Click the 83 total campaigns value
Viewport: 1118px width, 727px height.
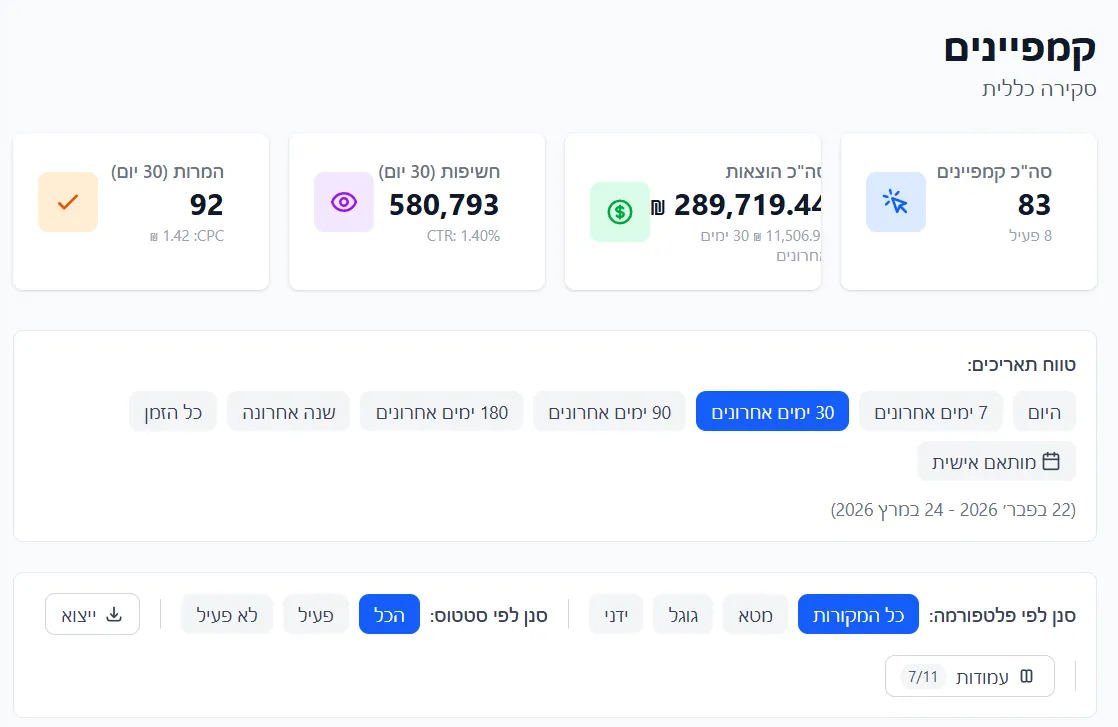click(1034, 205)
